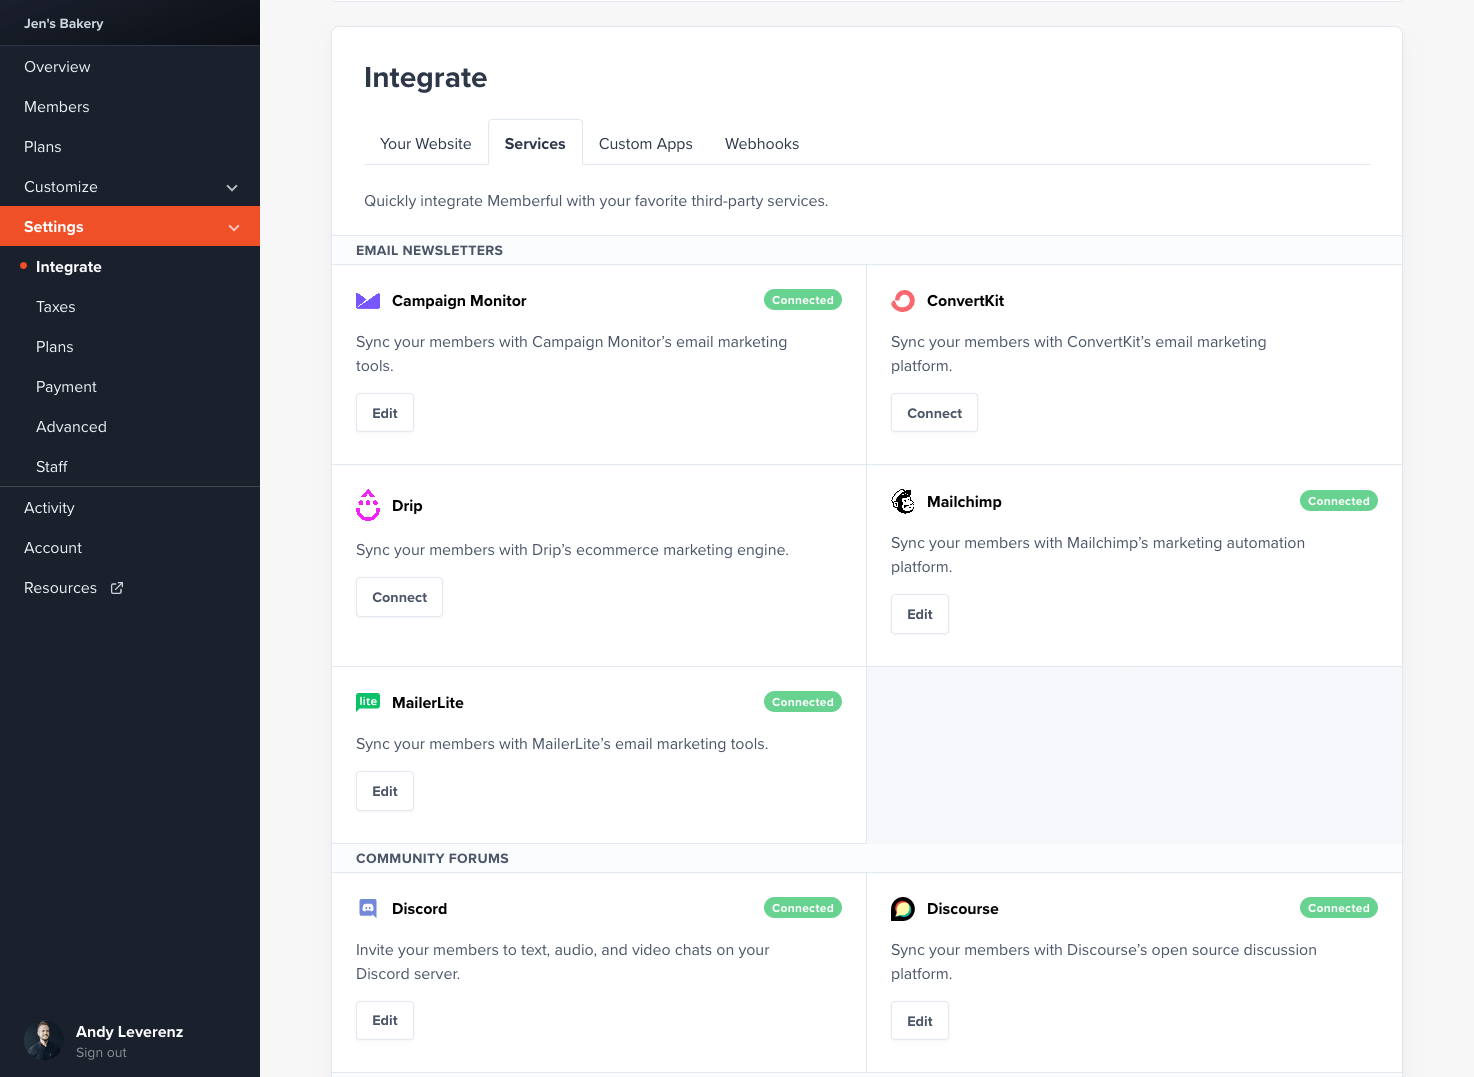
Task: Collapse the Settings section chevron
Action: tap(234, 226)
